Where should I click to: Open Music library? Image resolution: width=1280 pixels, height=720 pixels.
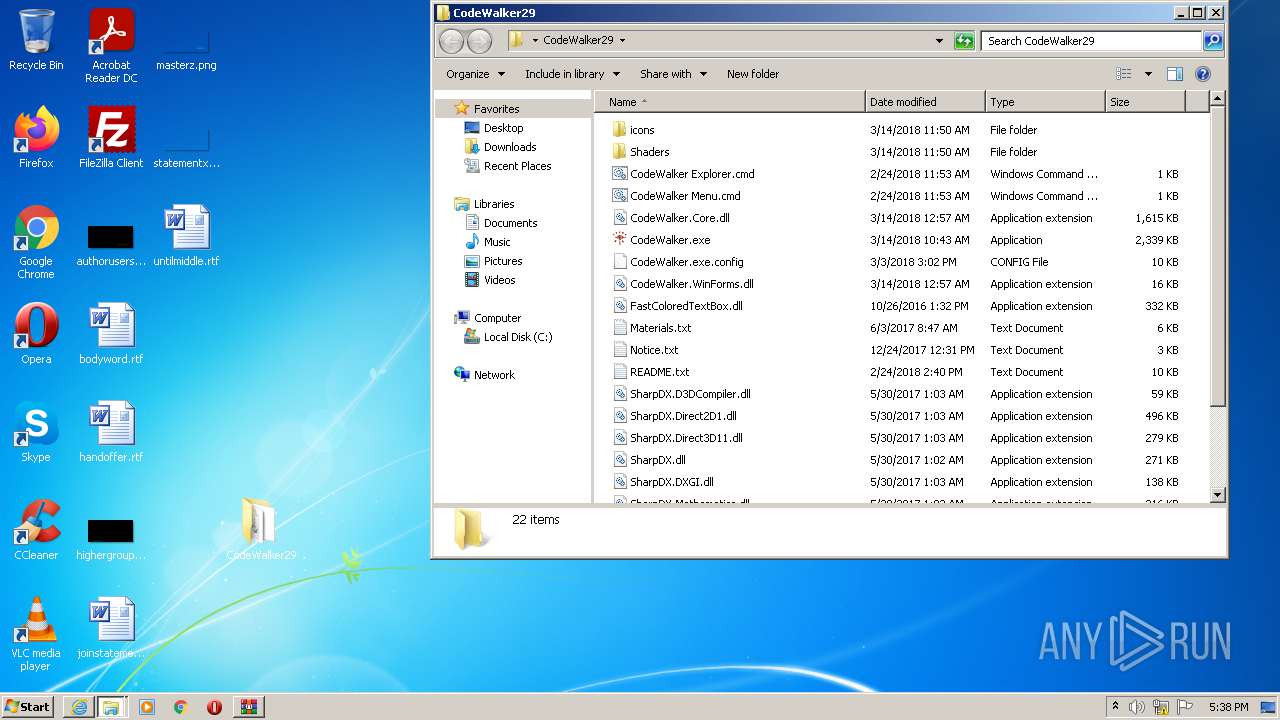[x=497, y=242]
